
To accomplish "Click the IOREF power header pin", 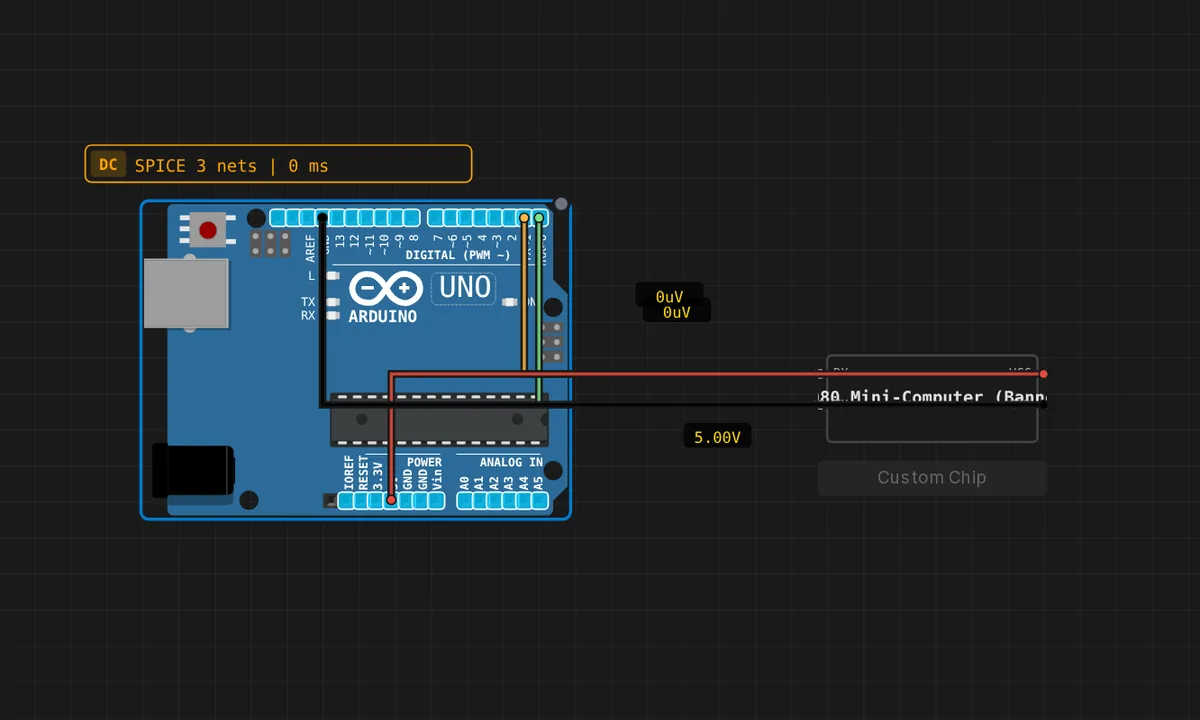I will tap(346, 500).
